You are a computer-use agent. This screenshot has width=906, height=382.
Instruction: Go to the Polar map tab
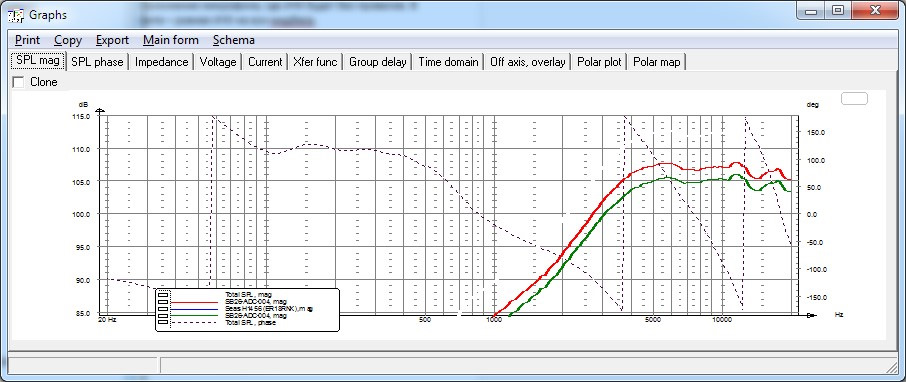click(657, 62)
